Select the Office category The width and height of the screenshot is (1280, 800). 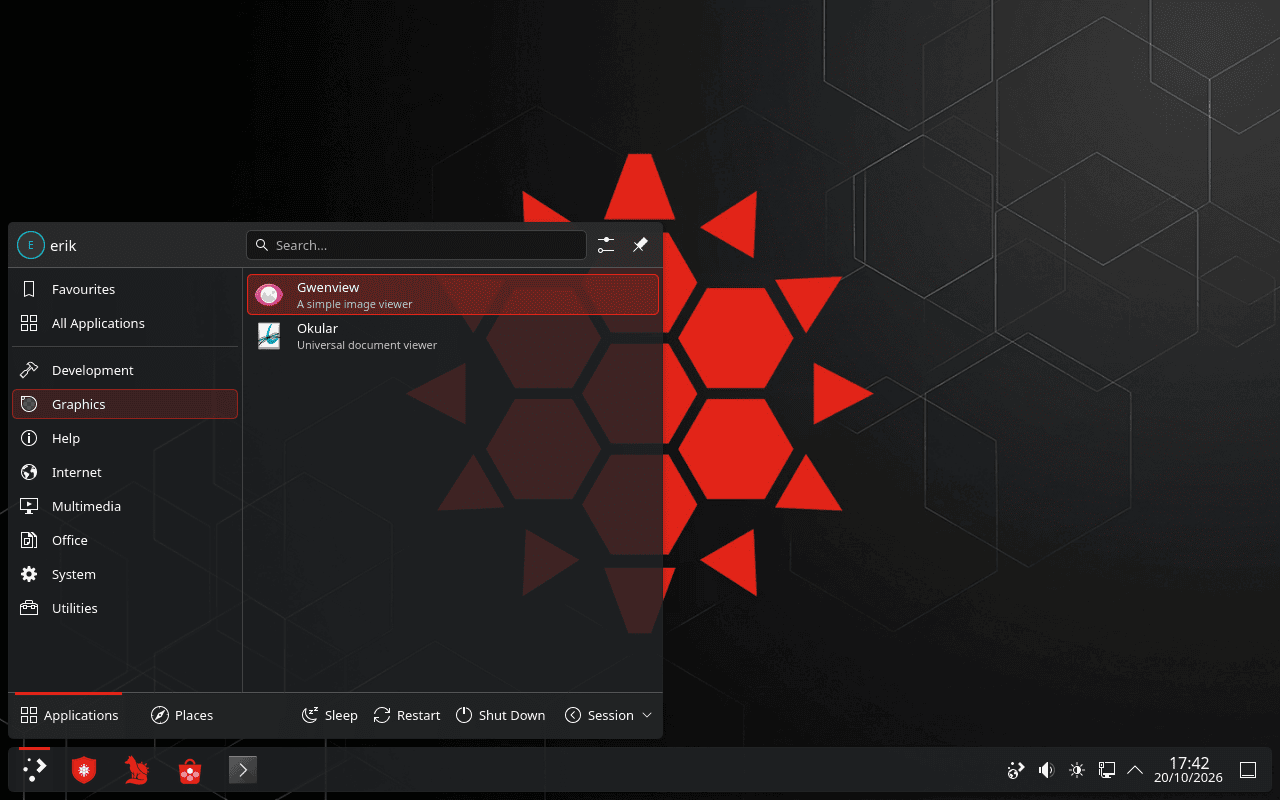coord(125,540)
